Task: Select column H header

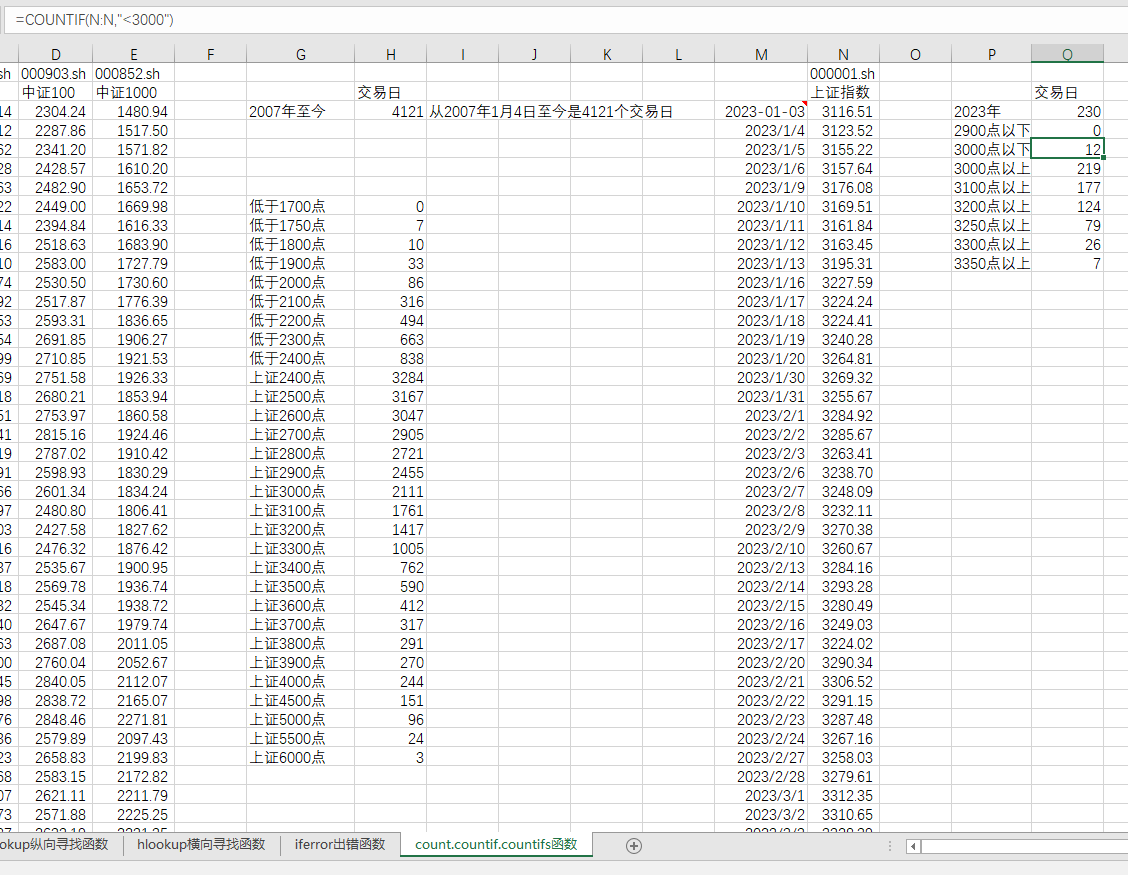Action: click(x=390, y=55)
